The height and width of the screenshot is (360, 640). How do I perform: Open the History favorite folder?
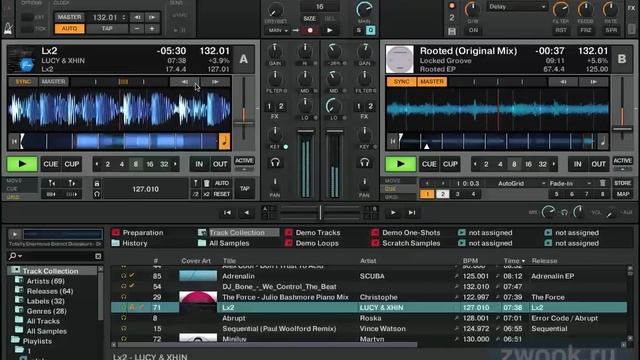tap(130, 243)
